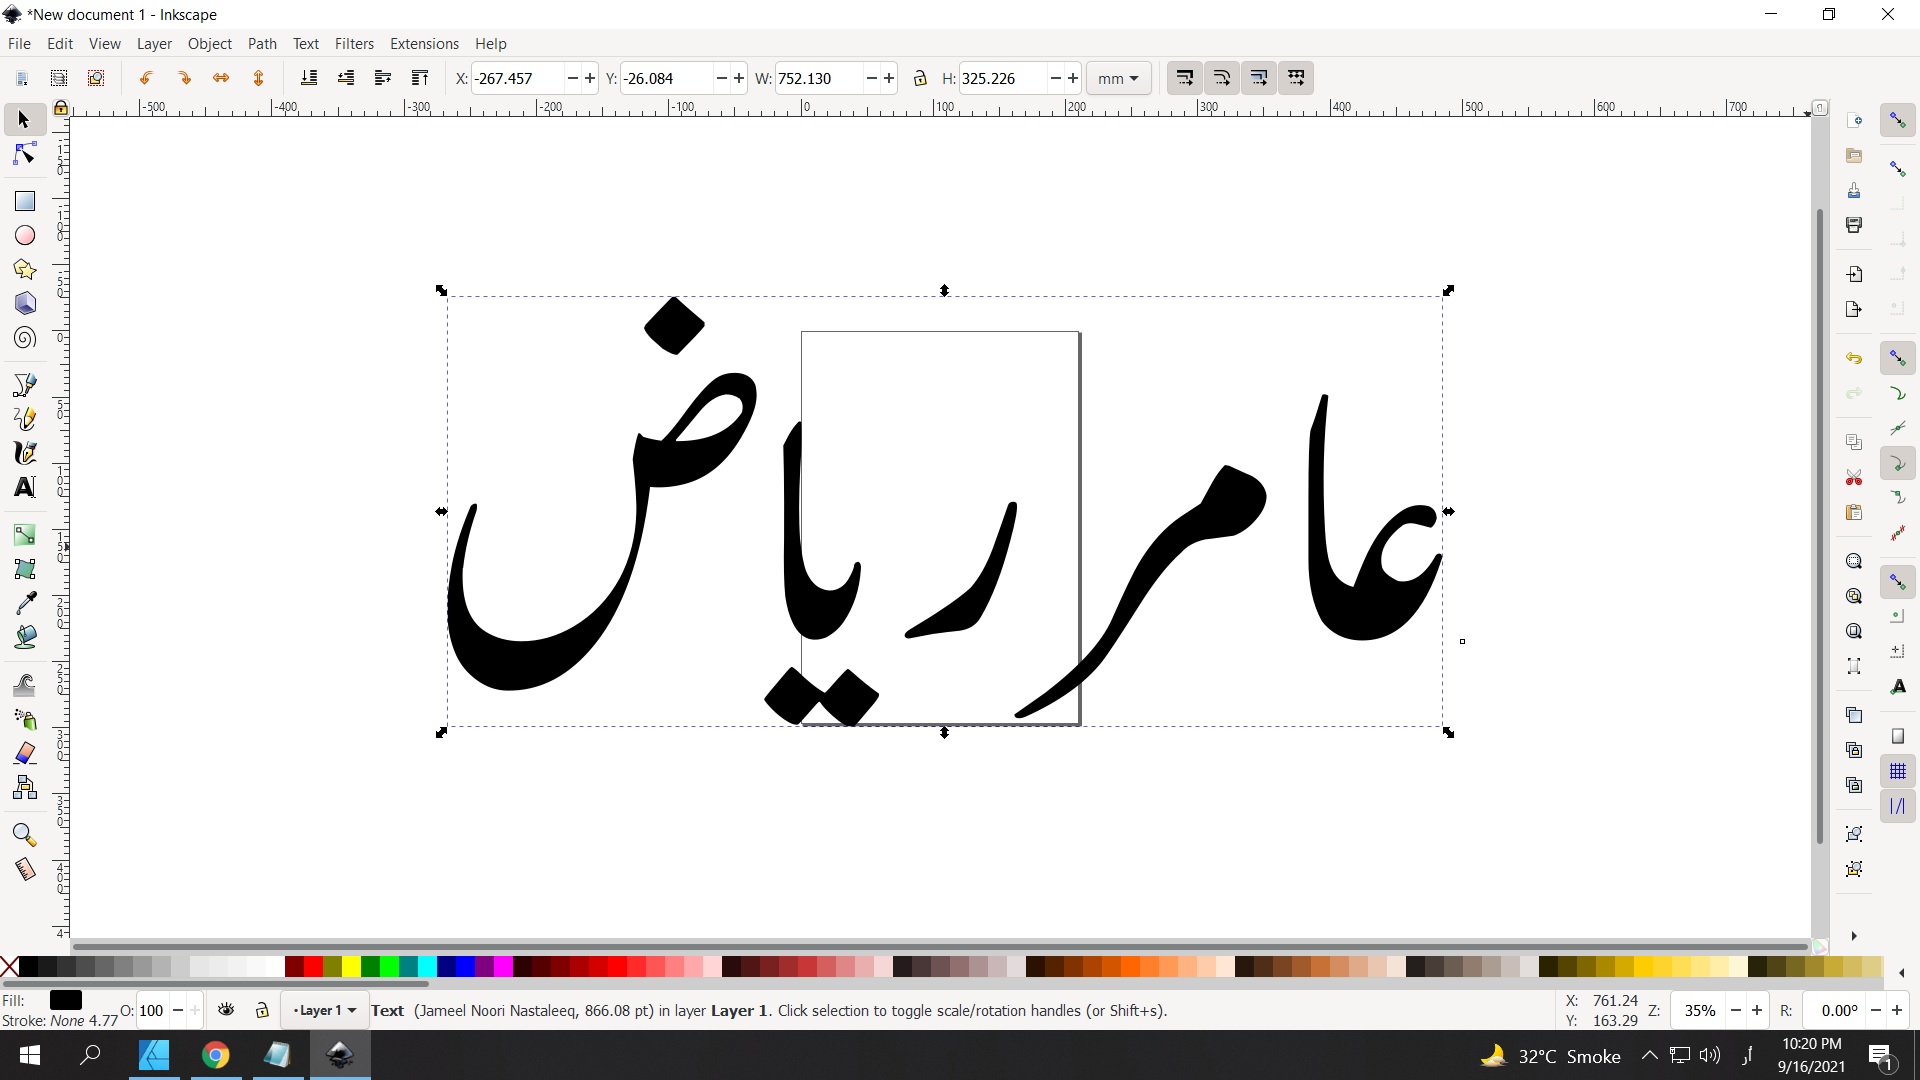Select the Paint bucket tool

point(24,637)
